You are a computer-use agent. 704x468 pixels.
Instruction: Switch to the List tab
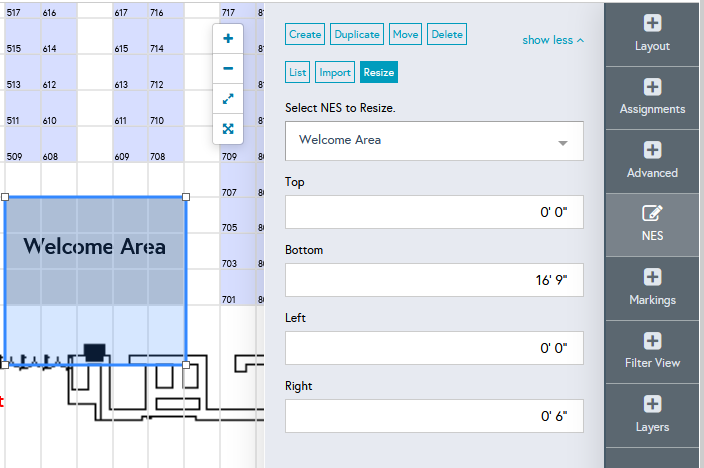point(298,72)
